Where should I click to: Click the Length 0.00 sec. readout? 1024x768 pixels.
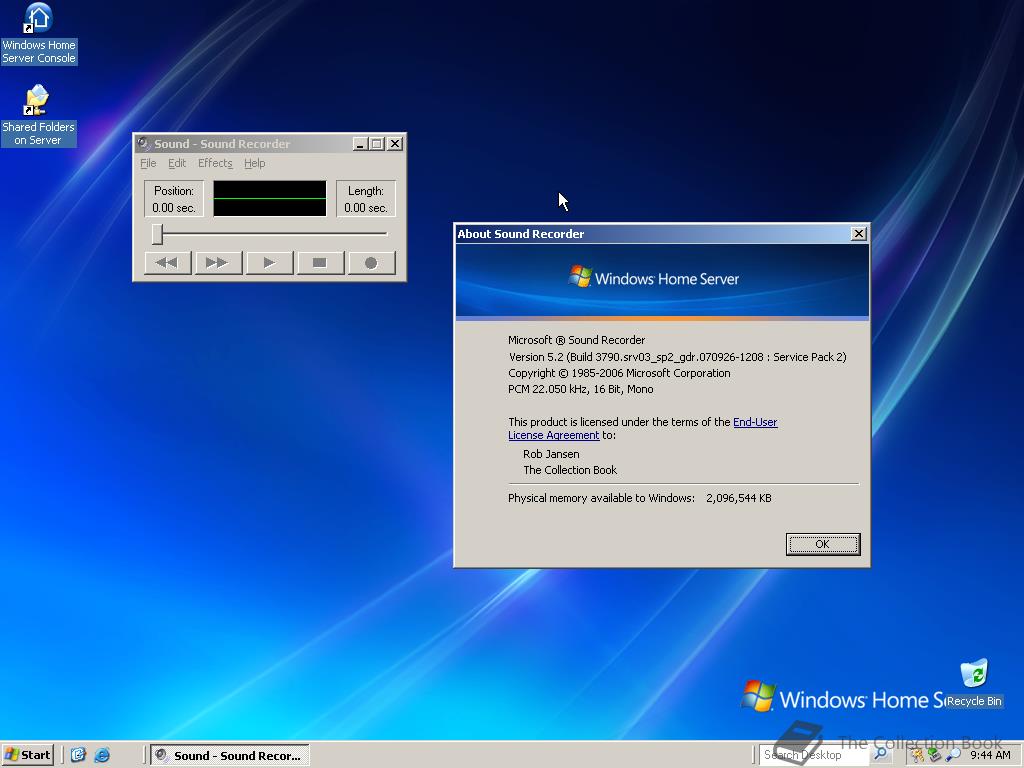pos(366,199)
